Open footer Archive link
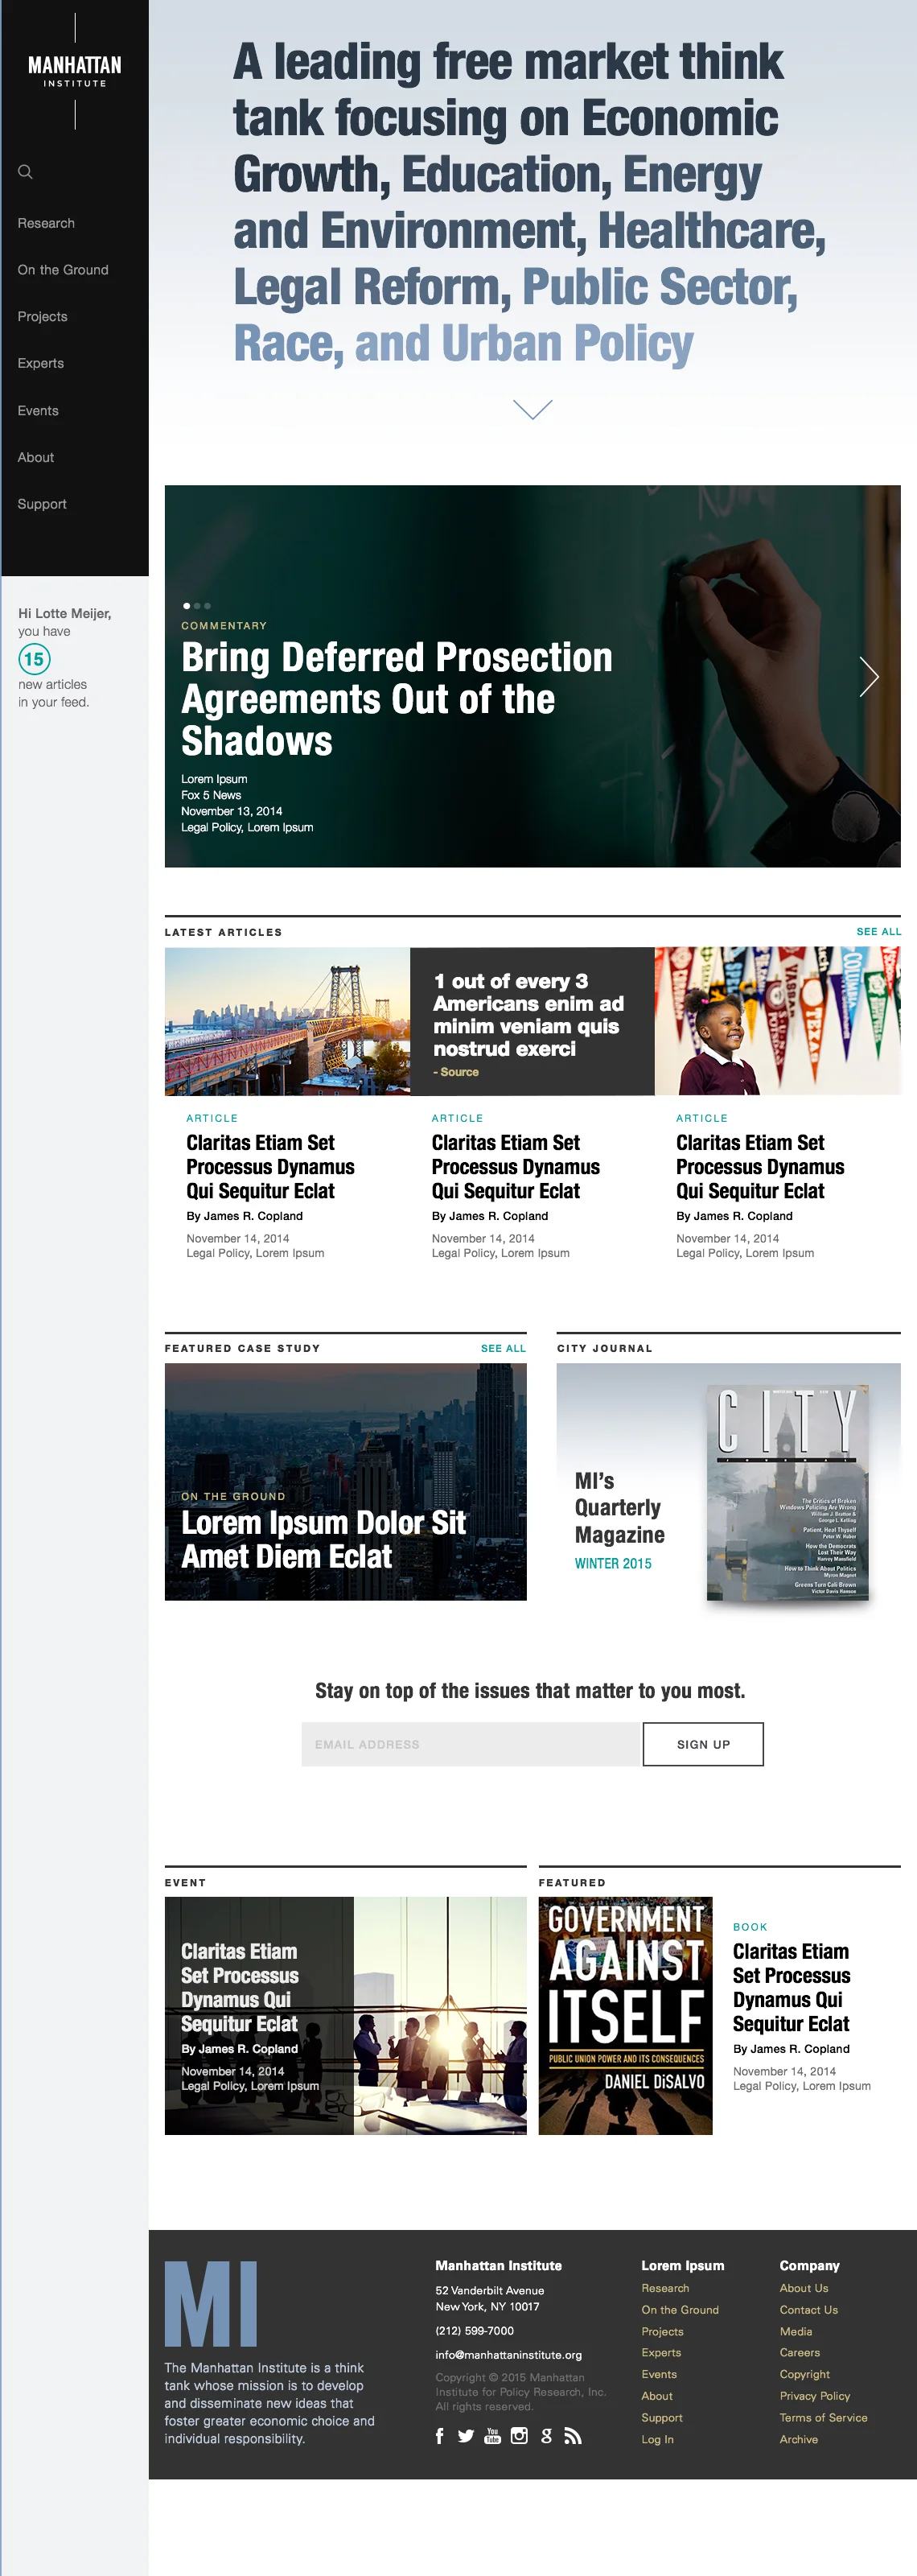Viewport: 917px width, 2576px height. 799,2439
